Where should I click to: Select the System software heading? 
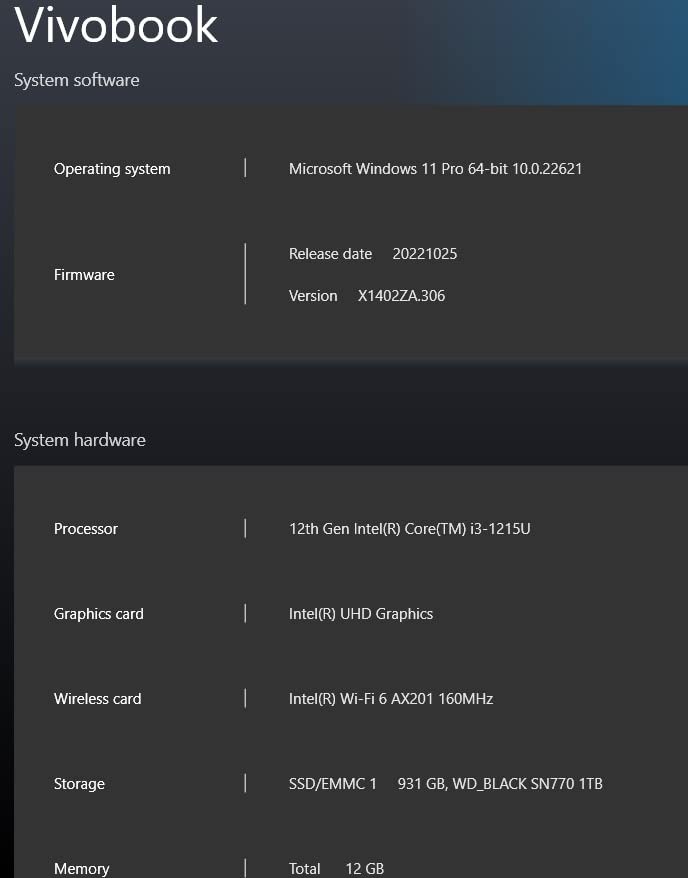pyautogui.click(x=77, y=80)
